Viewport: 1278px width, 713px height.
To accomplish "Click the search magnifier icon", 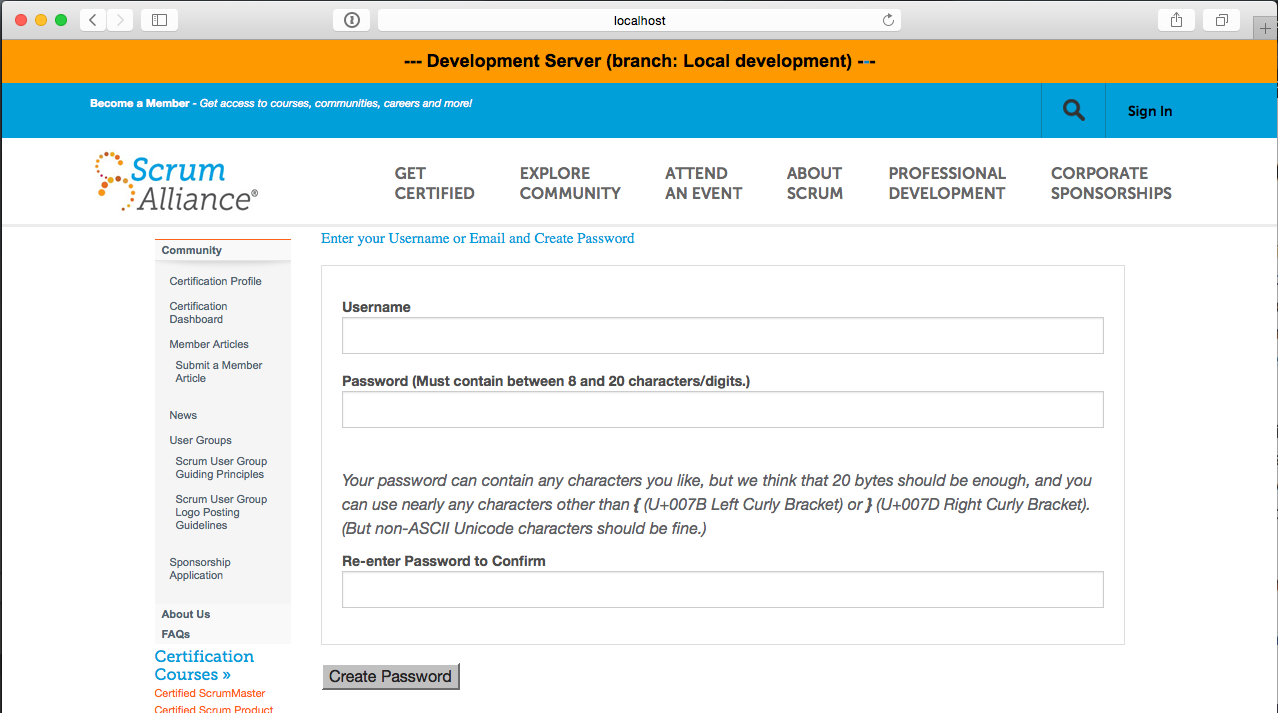I will (x=1073, y=111).
